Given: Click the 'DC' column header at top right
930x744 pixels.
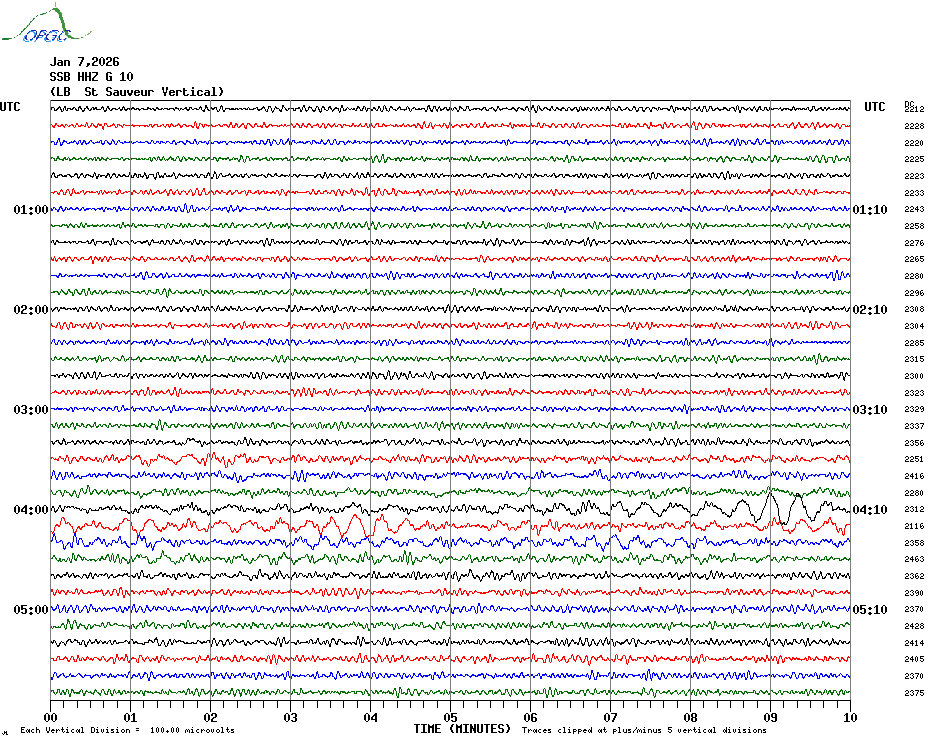Looking at the screenshot, I should pyautogui.click(x=909, y=103).
